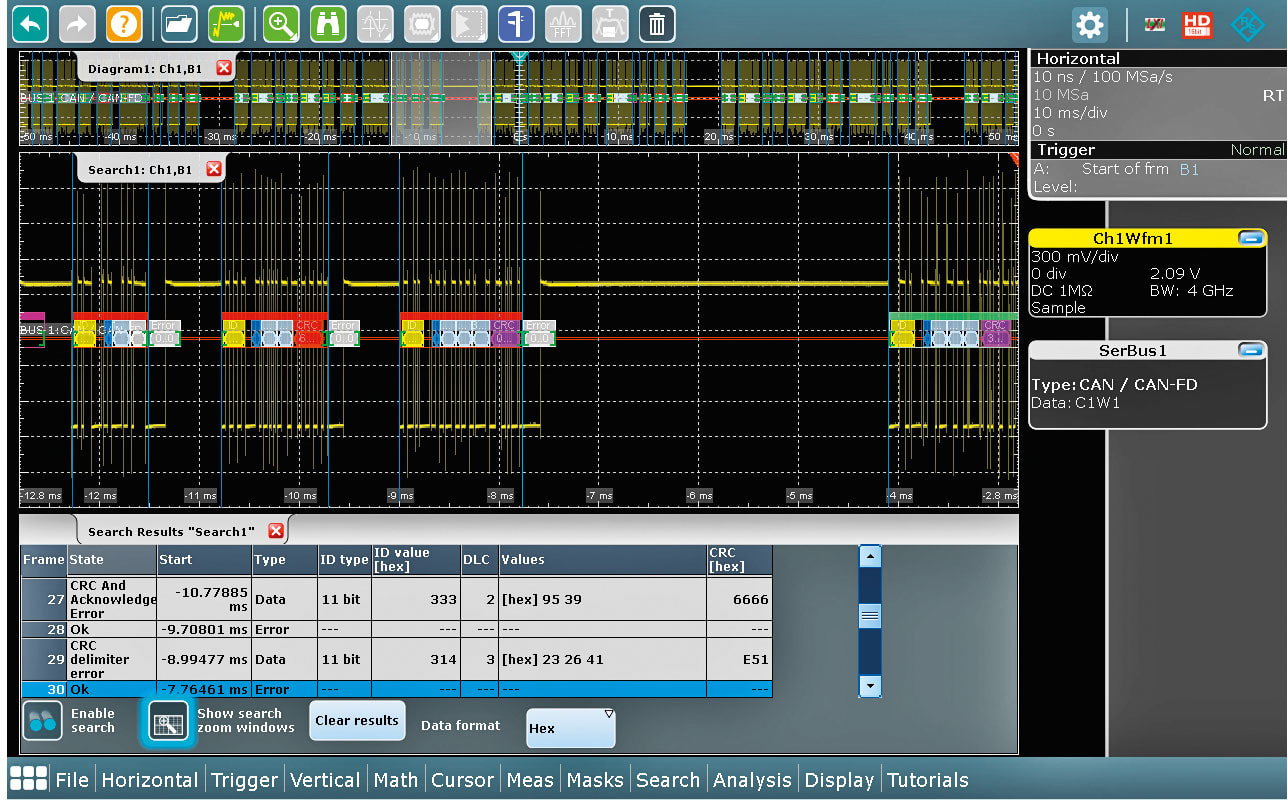Toggle Show search zoom windows

point(168,721)
